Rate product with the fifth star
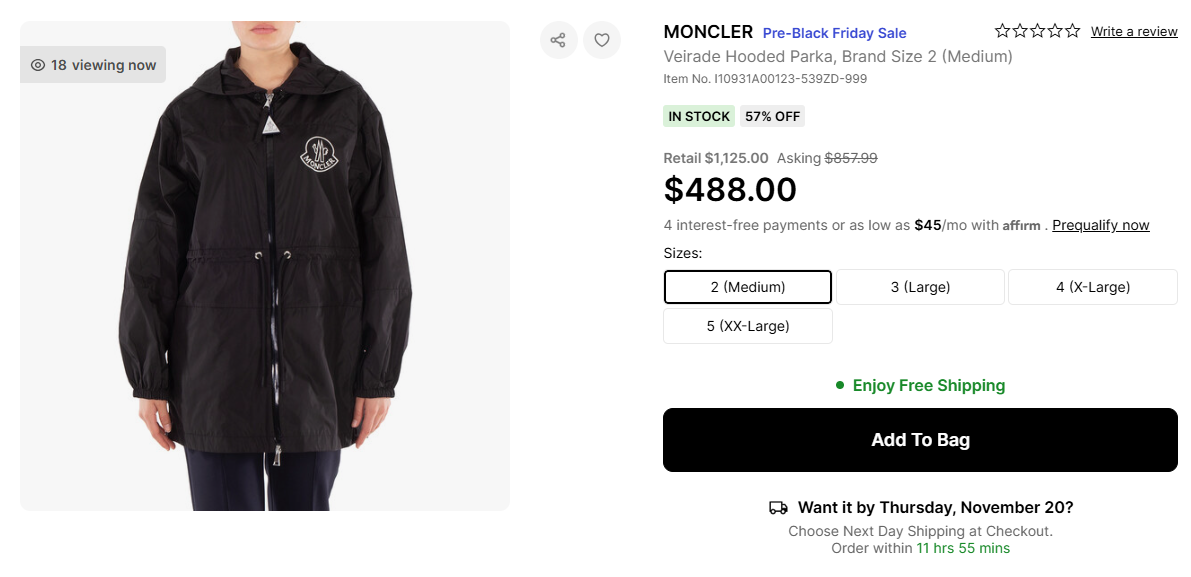 (1073, 31)
